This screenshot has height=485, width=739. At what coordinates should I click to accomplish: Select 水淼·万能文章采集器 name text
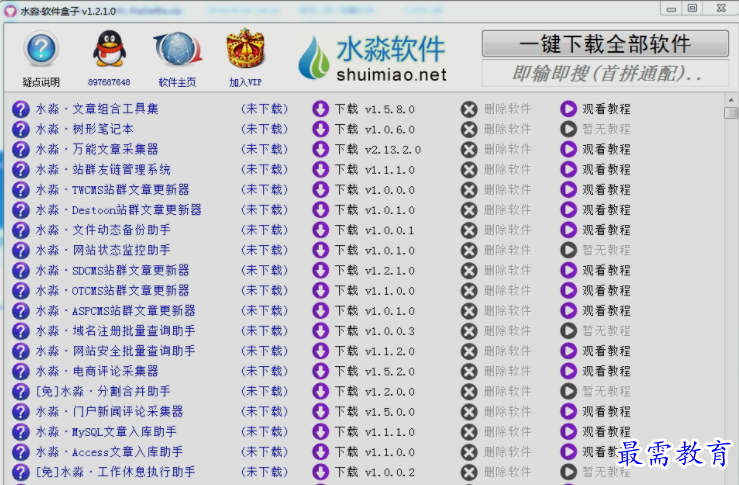[x=97, y=149]
